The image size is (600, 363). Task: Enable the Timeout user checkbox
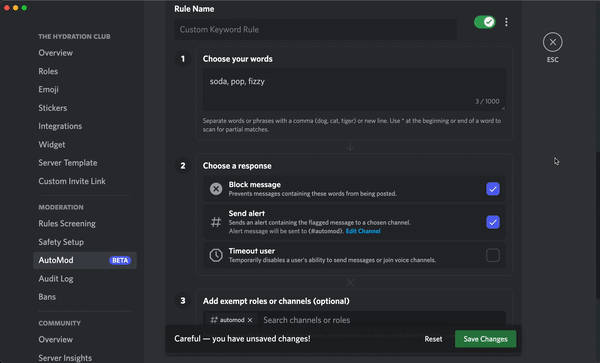click(492, 255)
